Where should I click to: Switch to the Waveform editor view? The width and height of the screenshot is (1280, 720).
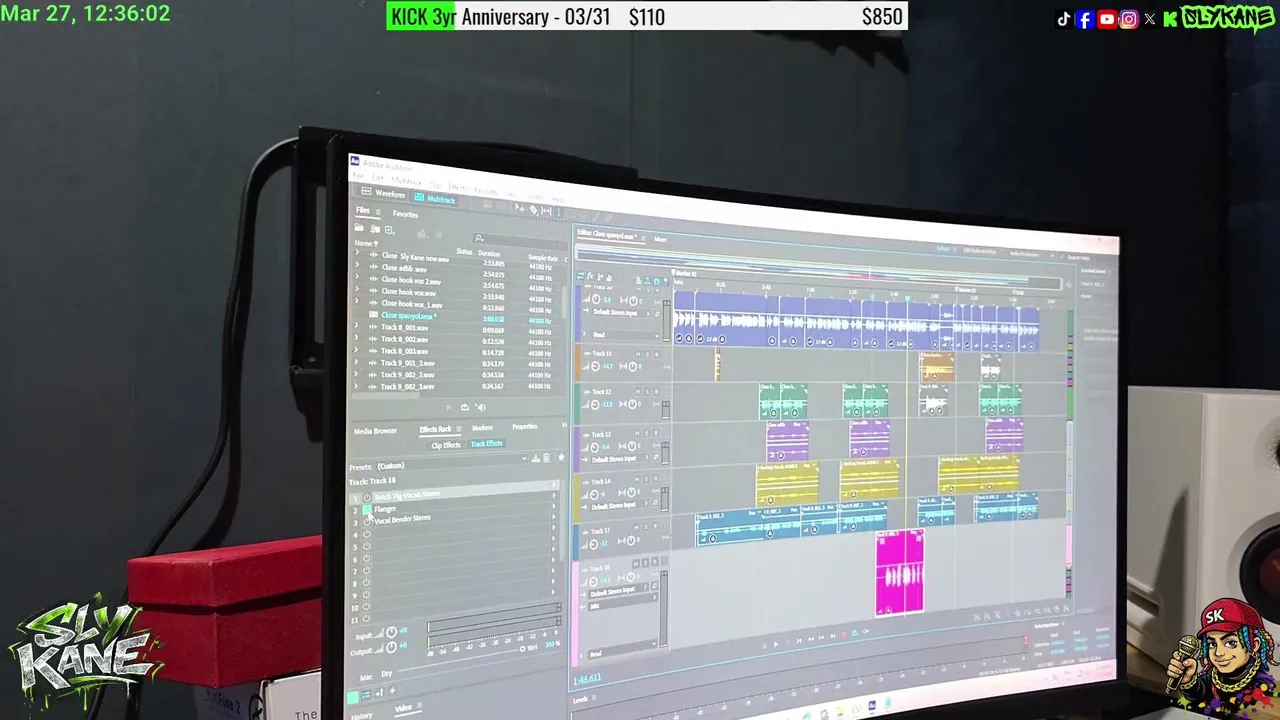[x=383, y=193]
